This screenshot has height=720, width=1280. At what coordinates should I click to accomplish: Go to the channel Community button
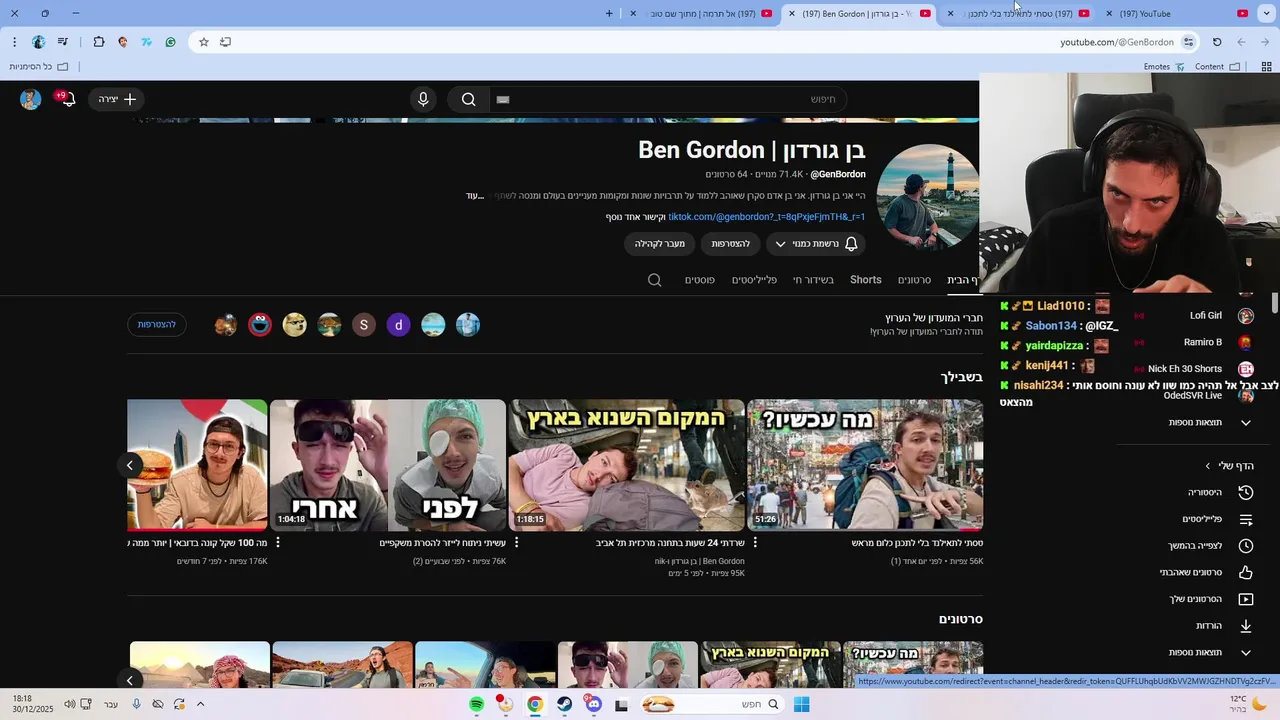point(660,243)
